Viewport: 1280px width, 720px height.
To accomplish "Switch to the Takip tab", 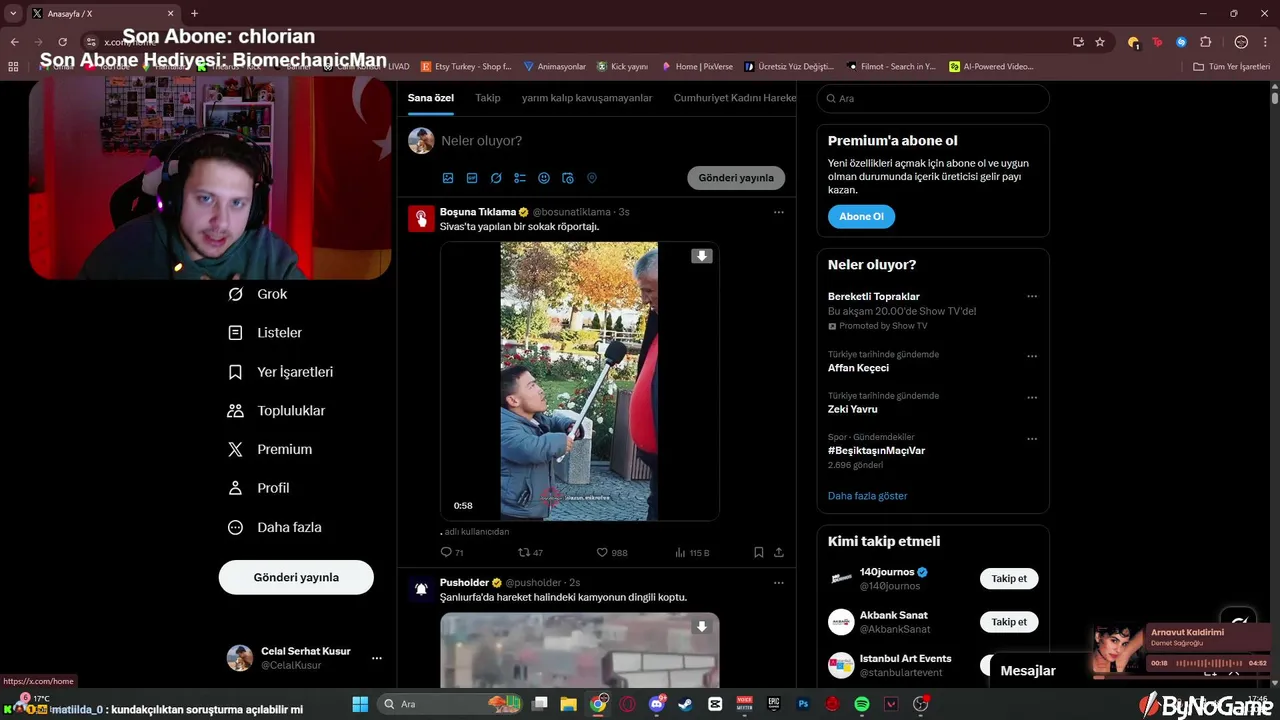I will (488, 98).
